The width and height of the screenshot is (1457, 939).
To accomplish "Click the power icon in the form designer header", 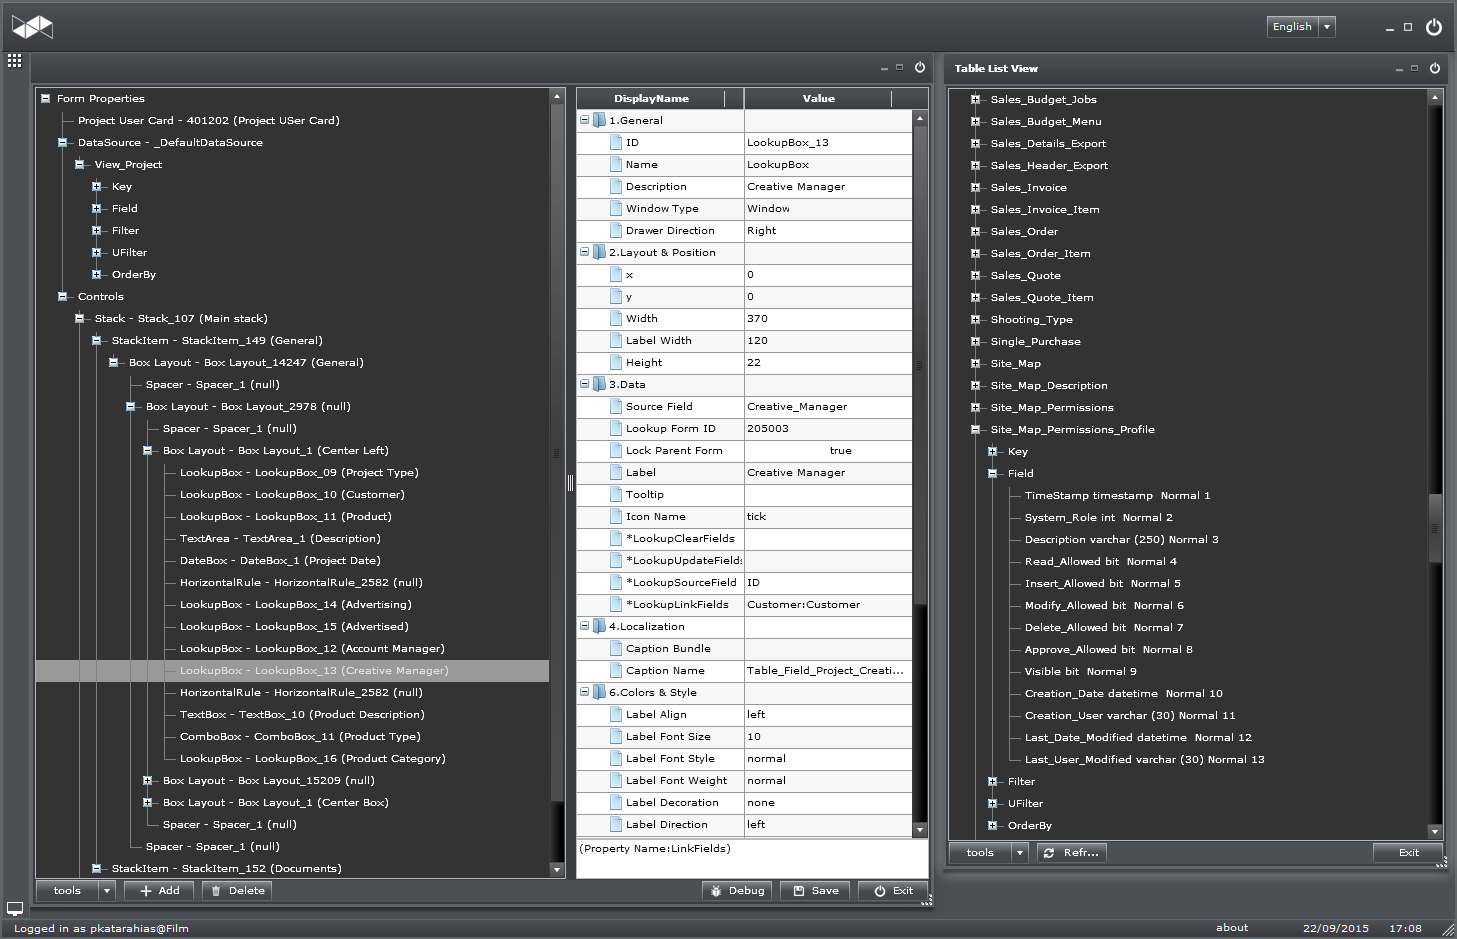I will [x=920, y=68].
